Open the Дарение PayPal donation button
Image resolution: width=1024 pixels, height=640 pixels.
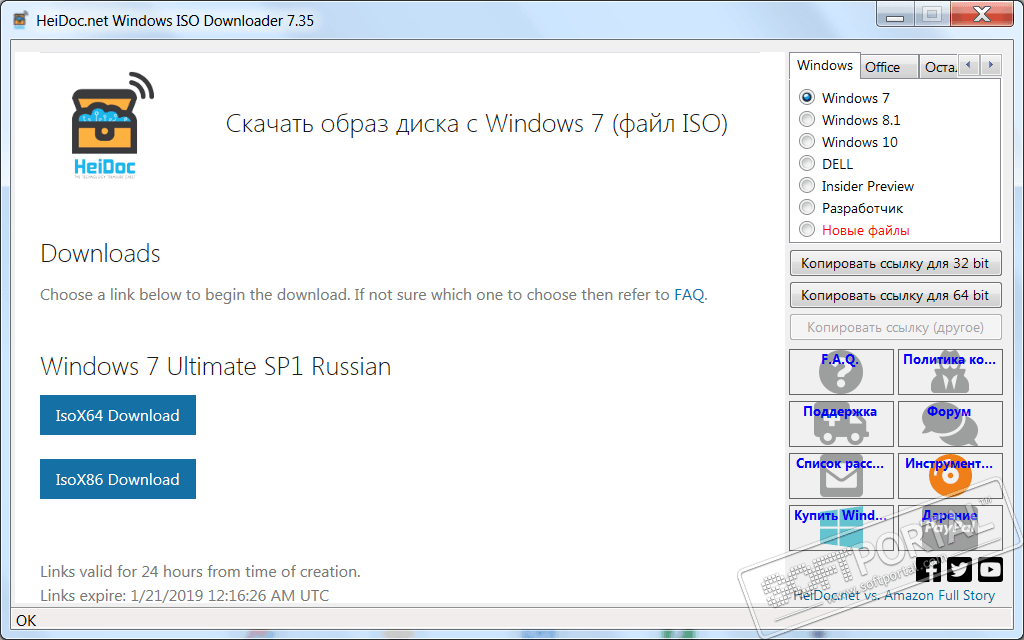[950, 528]
